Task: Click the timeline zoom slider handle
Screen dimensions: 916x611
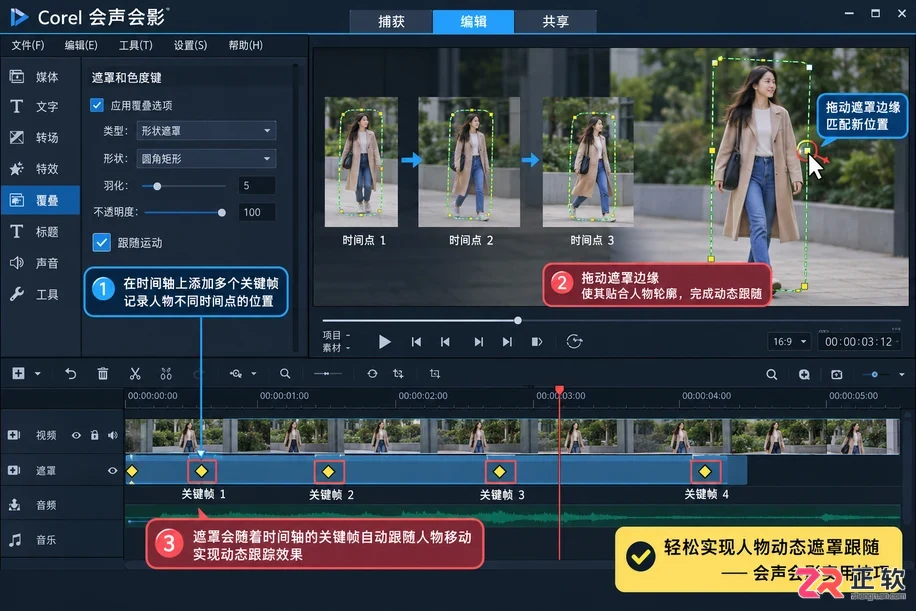Action: [875, 374]
